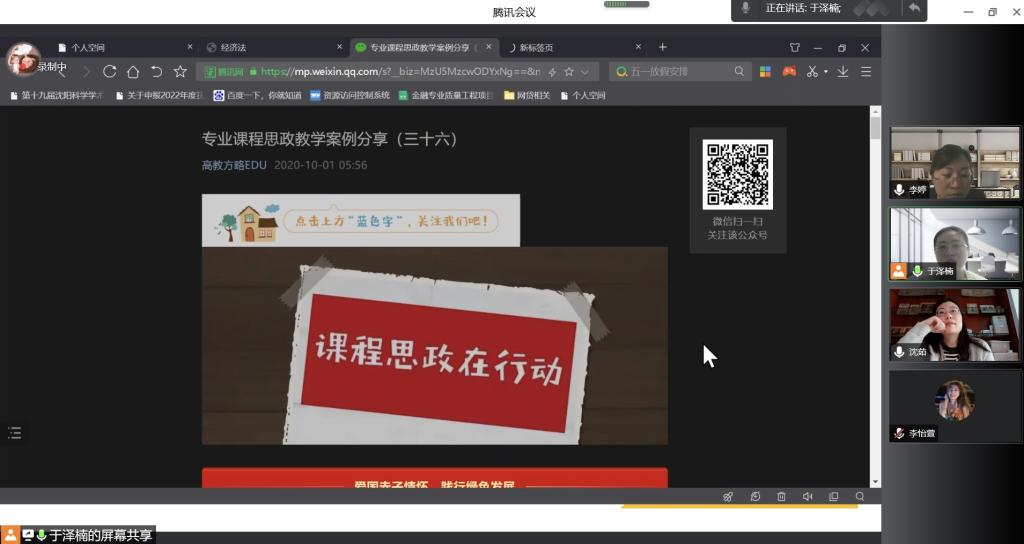1024x544 pixels.
Task: Open the page outline list icon at left edge
Action: (x=14, y=432)
